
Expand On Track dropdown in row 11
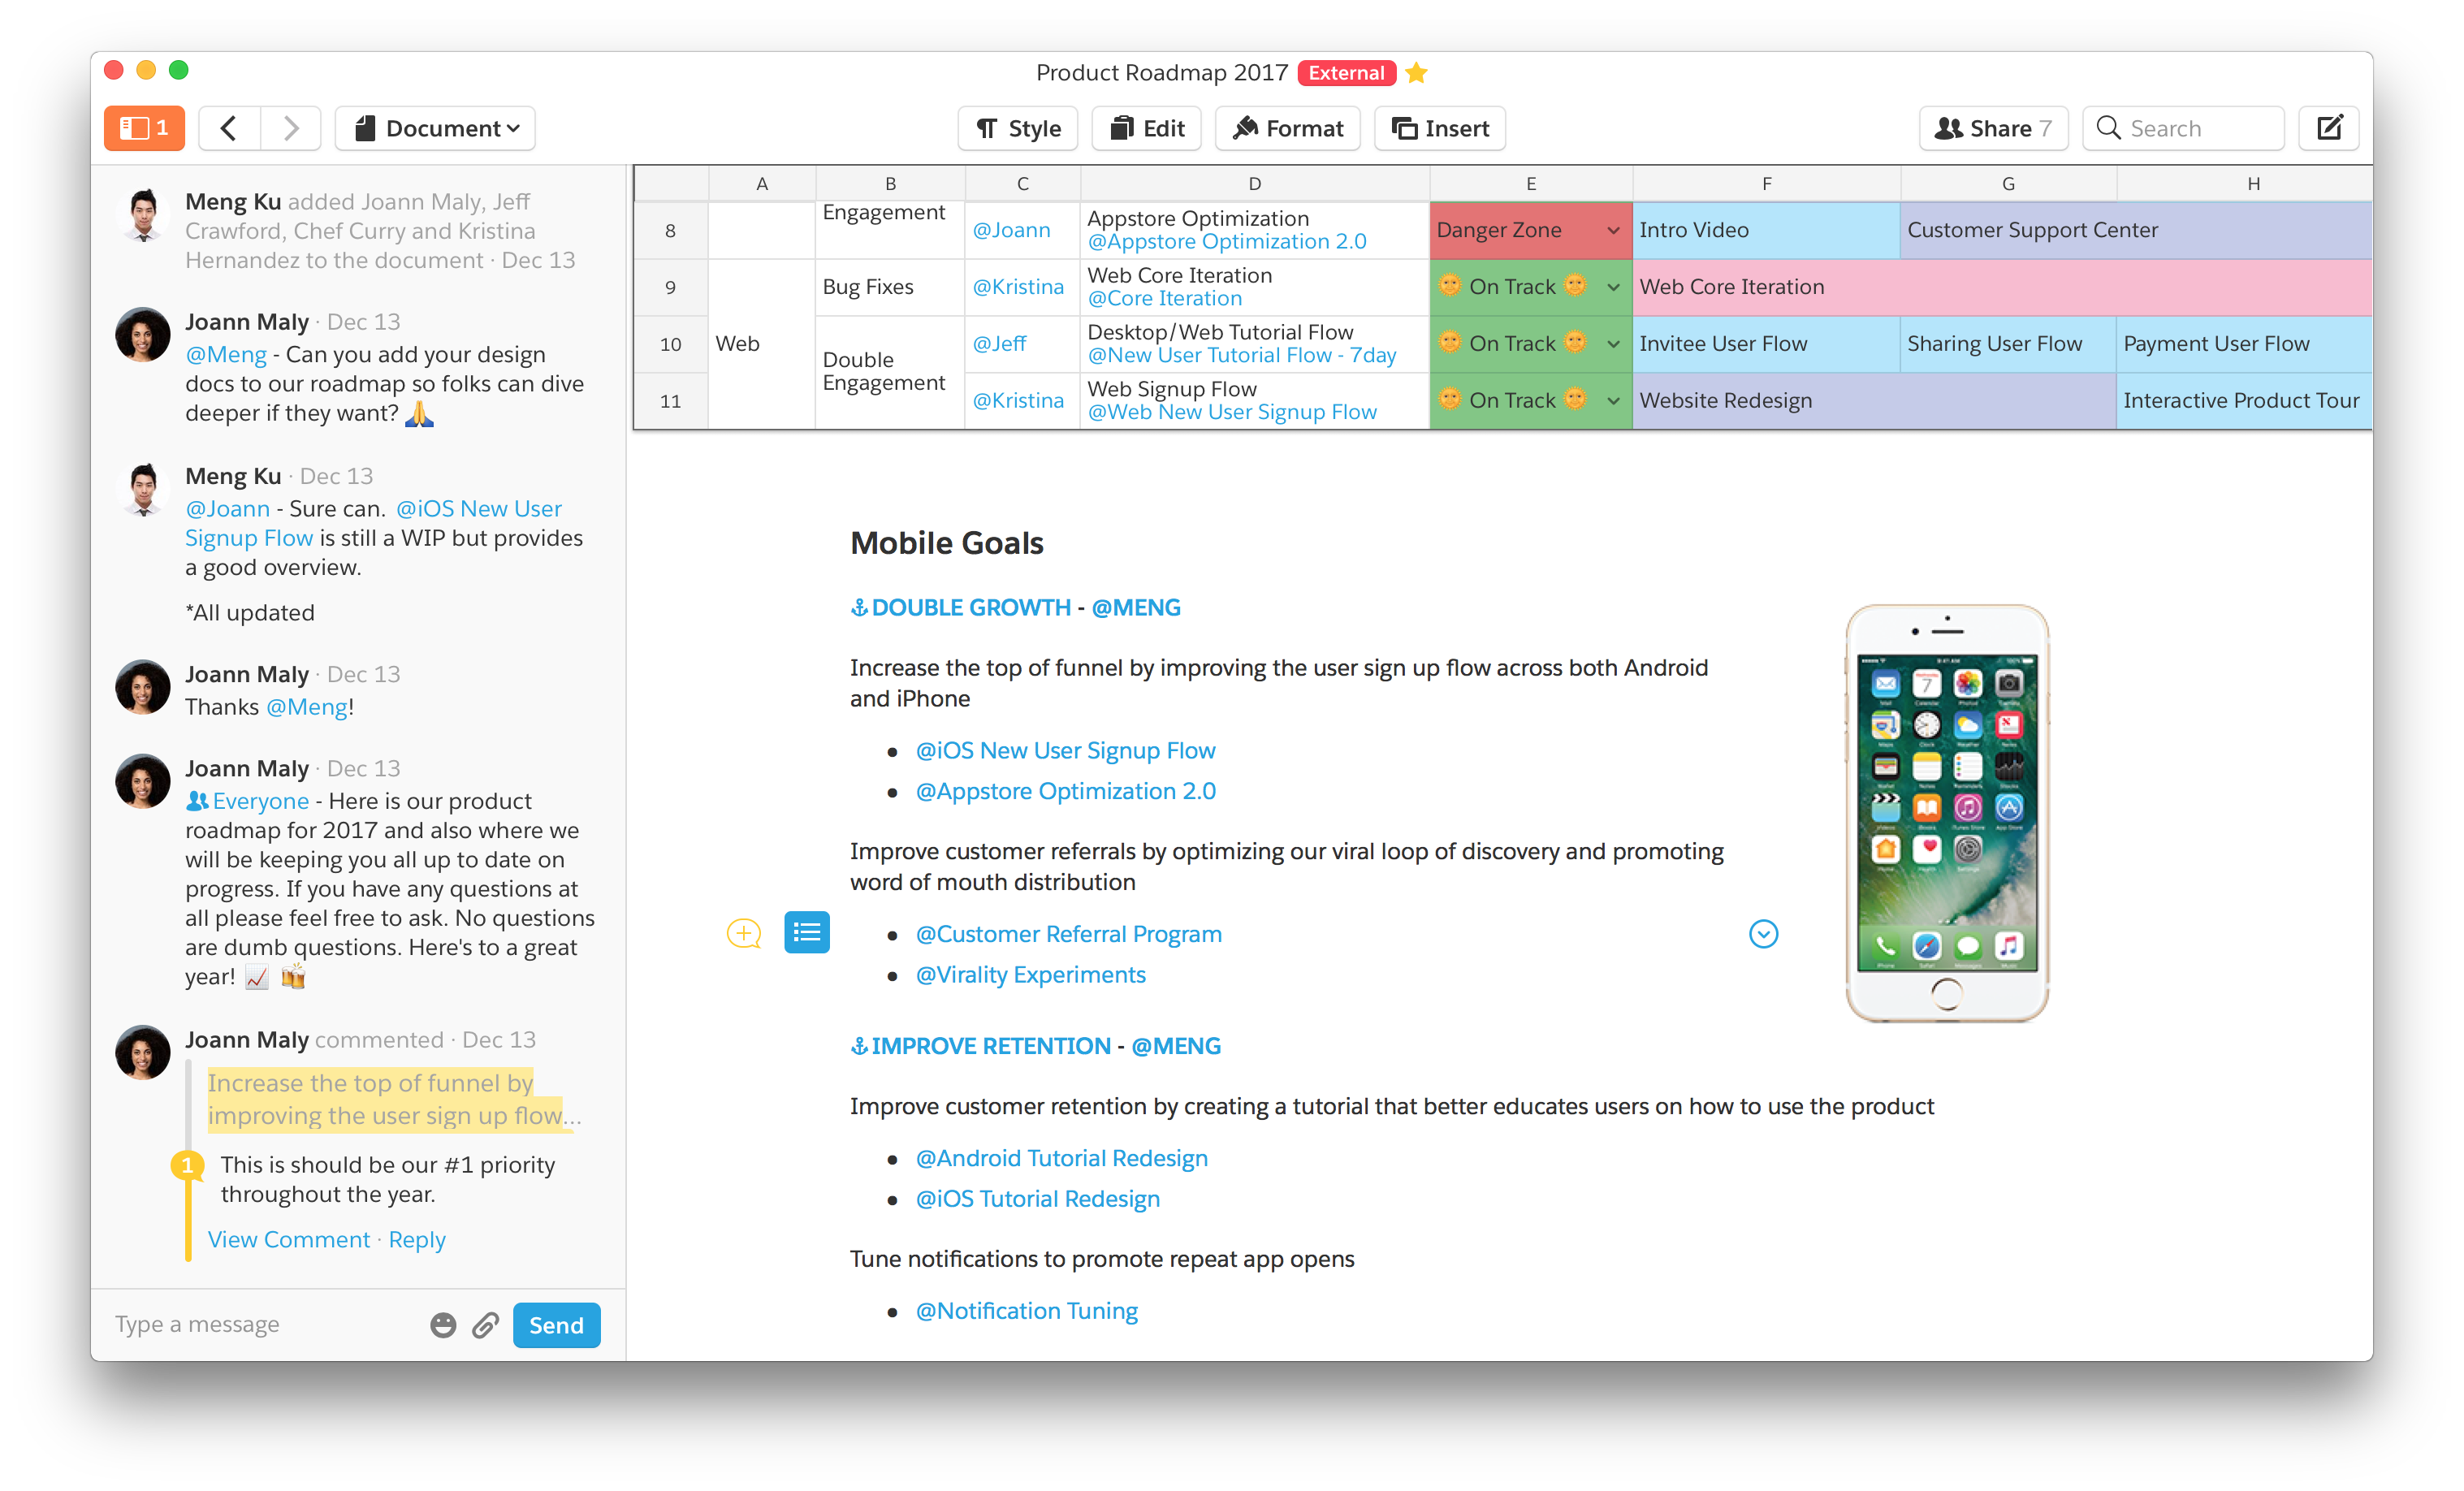point(1613,401)
